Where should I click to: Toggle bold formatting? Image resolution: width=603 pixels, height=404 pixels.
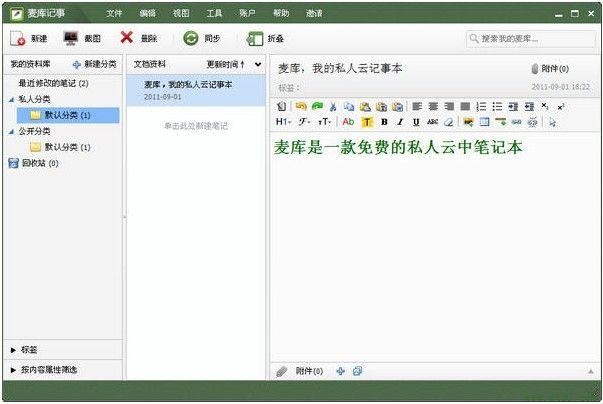coord(384,122)
